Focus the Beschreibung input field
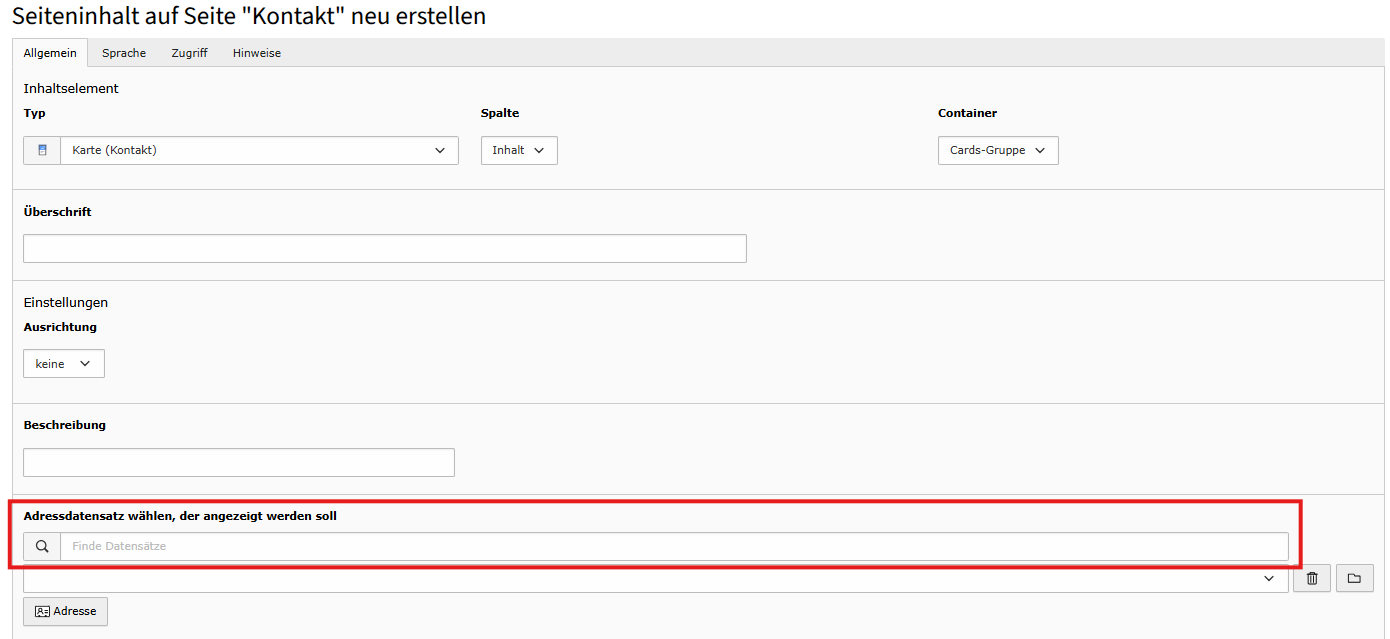The image size is (1390, 639). point(238,462)
